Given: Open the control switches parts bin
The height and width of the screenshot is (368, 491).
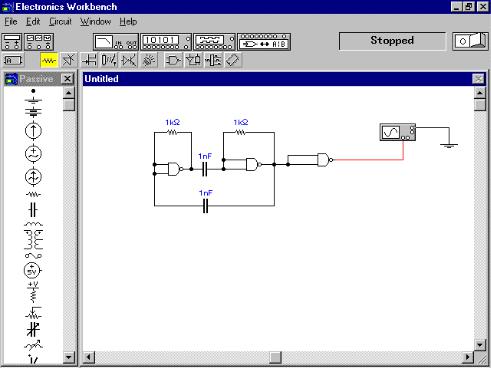Looking at the screenshot, I should click(x=109, y=61).
